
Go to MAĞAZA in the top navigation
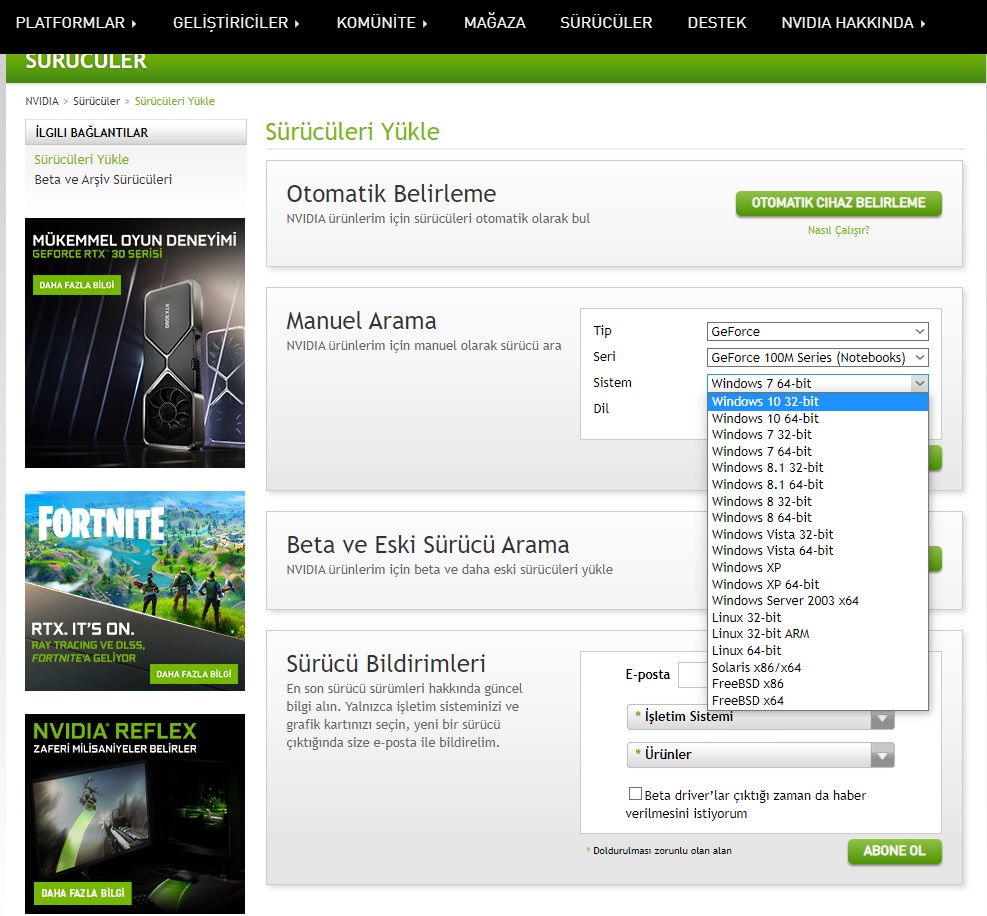point(495,23)
